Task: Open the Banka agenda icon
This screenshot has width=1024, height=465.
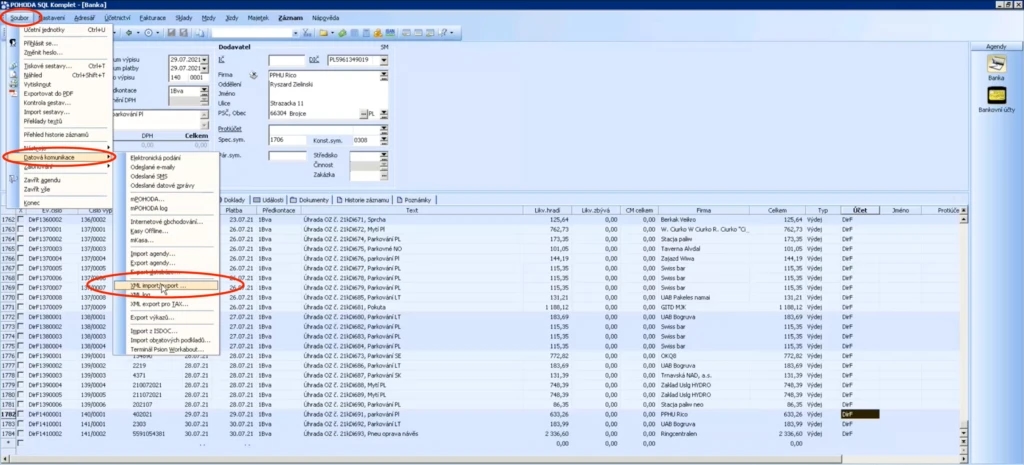Action: click(996, 64)
